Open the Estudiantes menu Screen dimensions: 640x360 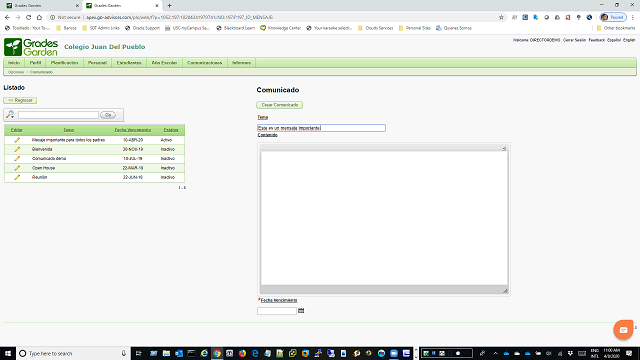click(x=129, y=63)
